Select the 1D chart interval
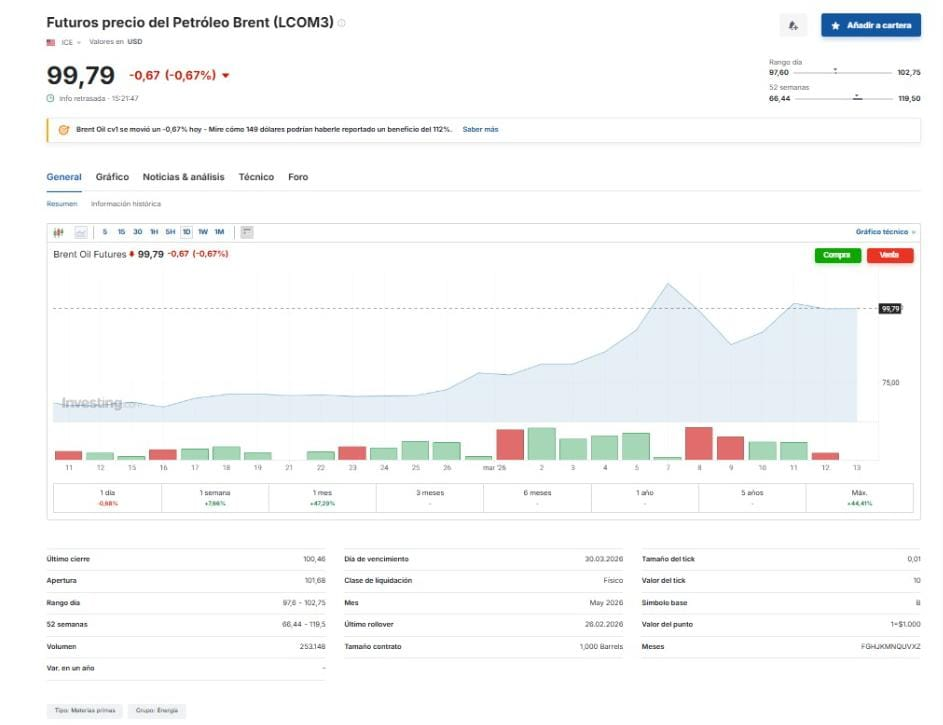Image resolution: width=943 pixels, height=725 pixels. coord(186,232)
